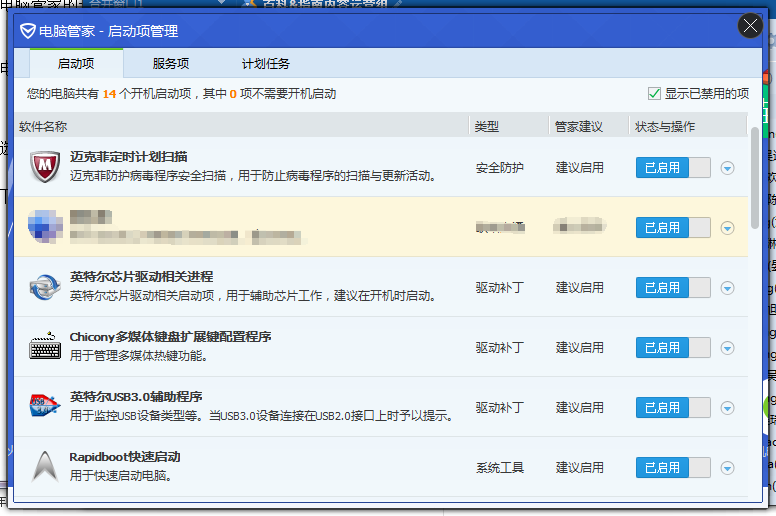Click the orange startup count 14

pyautogui.click(x=109, y=94)
